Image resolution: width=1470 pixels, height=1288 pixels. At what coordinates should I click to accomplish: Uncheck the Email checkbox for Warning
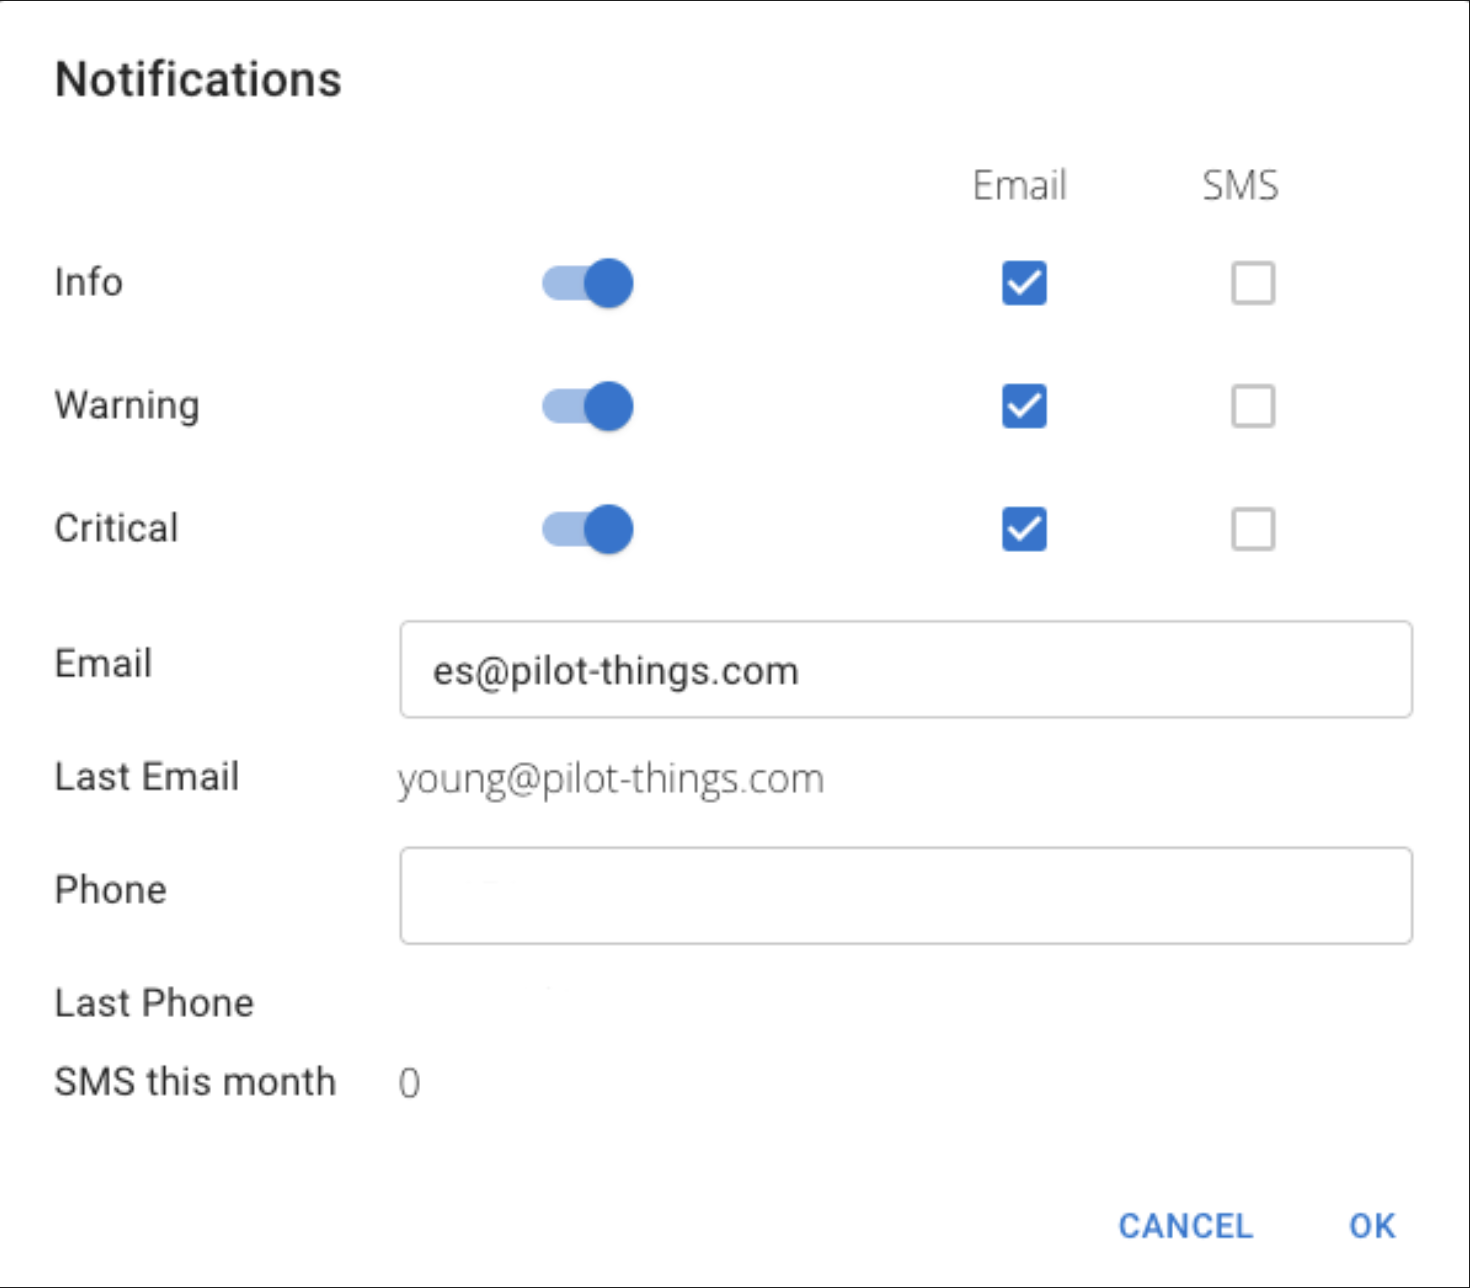(x=1024, y=406)
